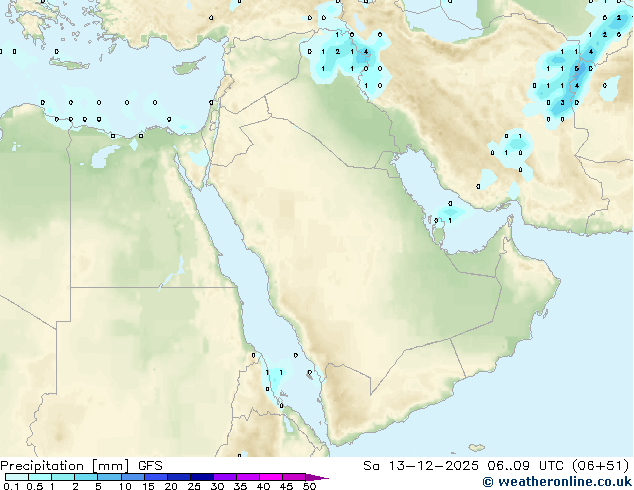This screenshot has width=634, height=490.
Task: Click the island of Crete on the map
Action: [69, 64]
